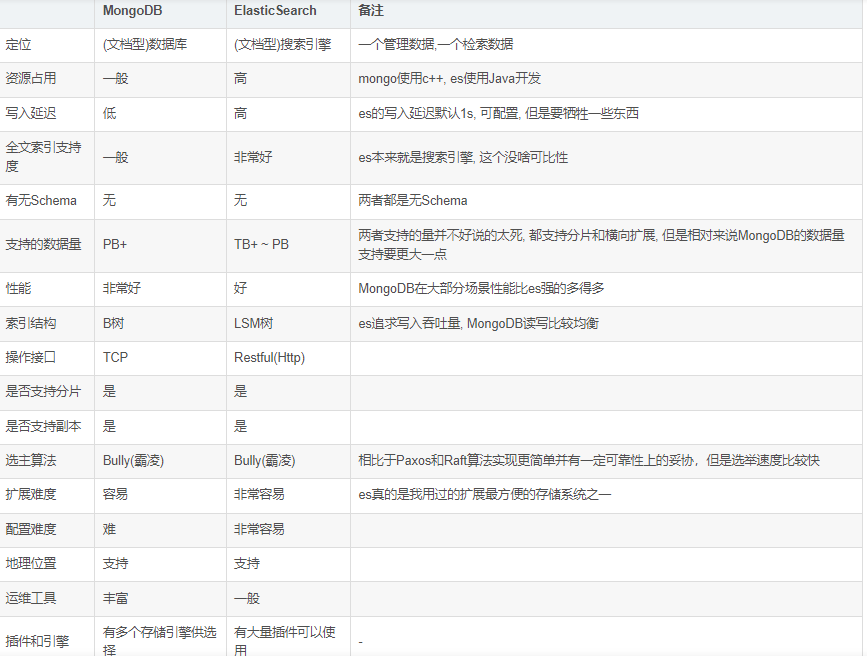Click the note 一个管理数据,一个检索数据
The height and width of the screenshot is (660, 867).
[x=436, y=44]
